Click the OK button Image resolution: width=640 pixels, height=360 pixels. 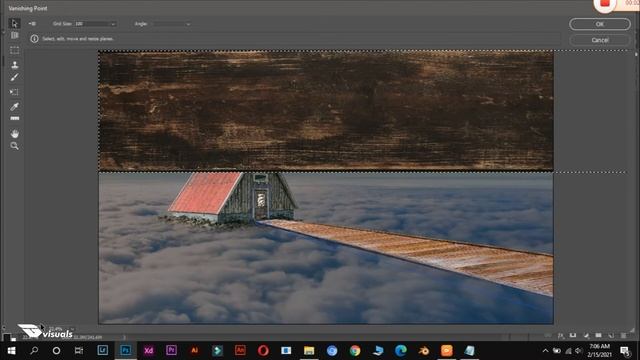coord(599,24)
